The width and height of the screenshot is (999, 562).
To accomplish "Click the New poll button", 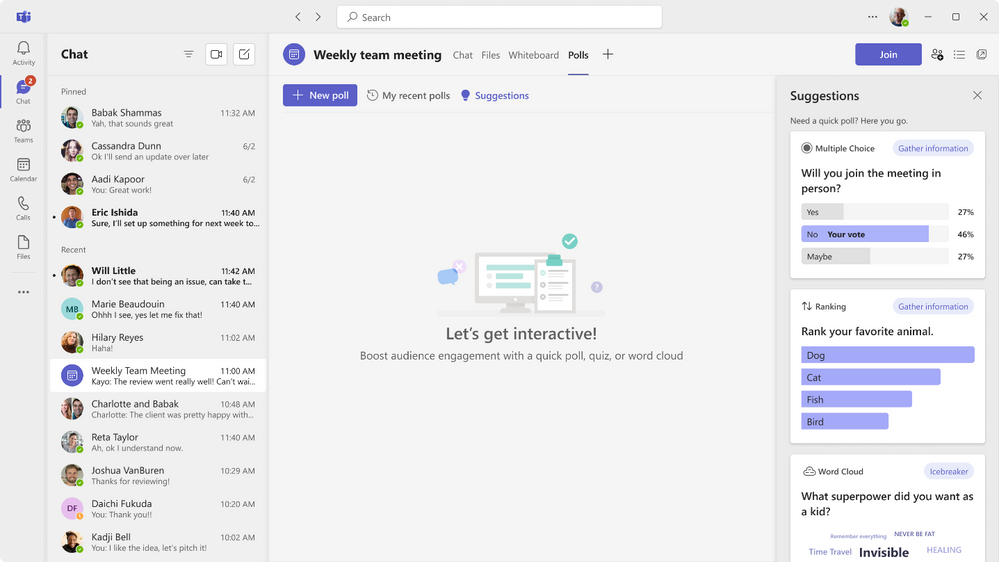I will 320,96.
